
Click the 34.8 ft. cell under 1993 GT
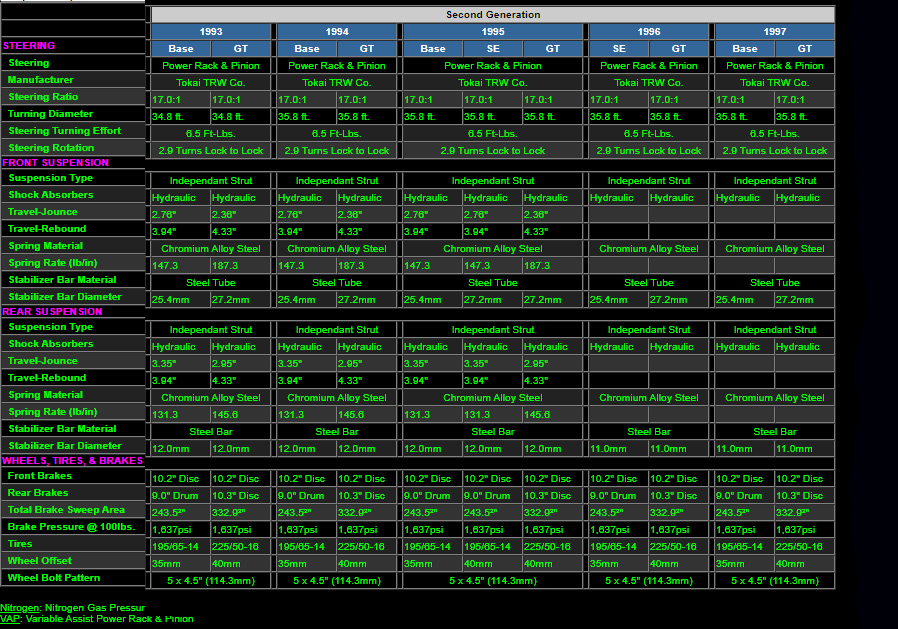pyautogui.click(x=241, y=117)
